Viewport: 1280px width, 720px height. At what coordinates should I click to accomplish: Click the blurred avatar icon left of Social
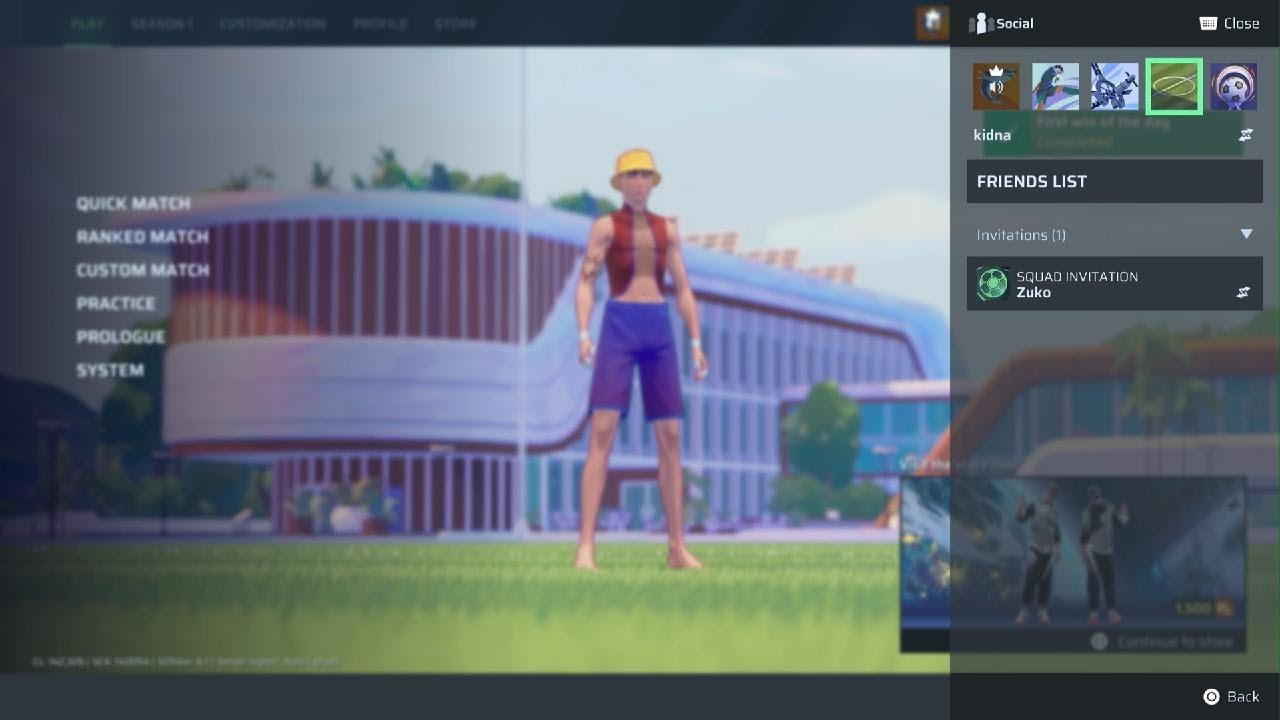pyautogui.click(x=932, y=23)
